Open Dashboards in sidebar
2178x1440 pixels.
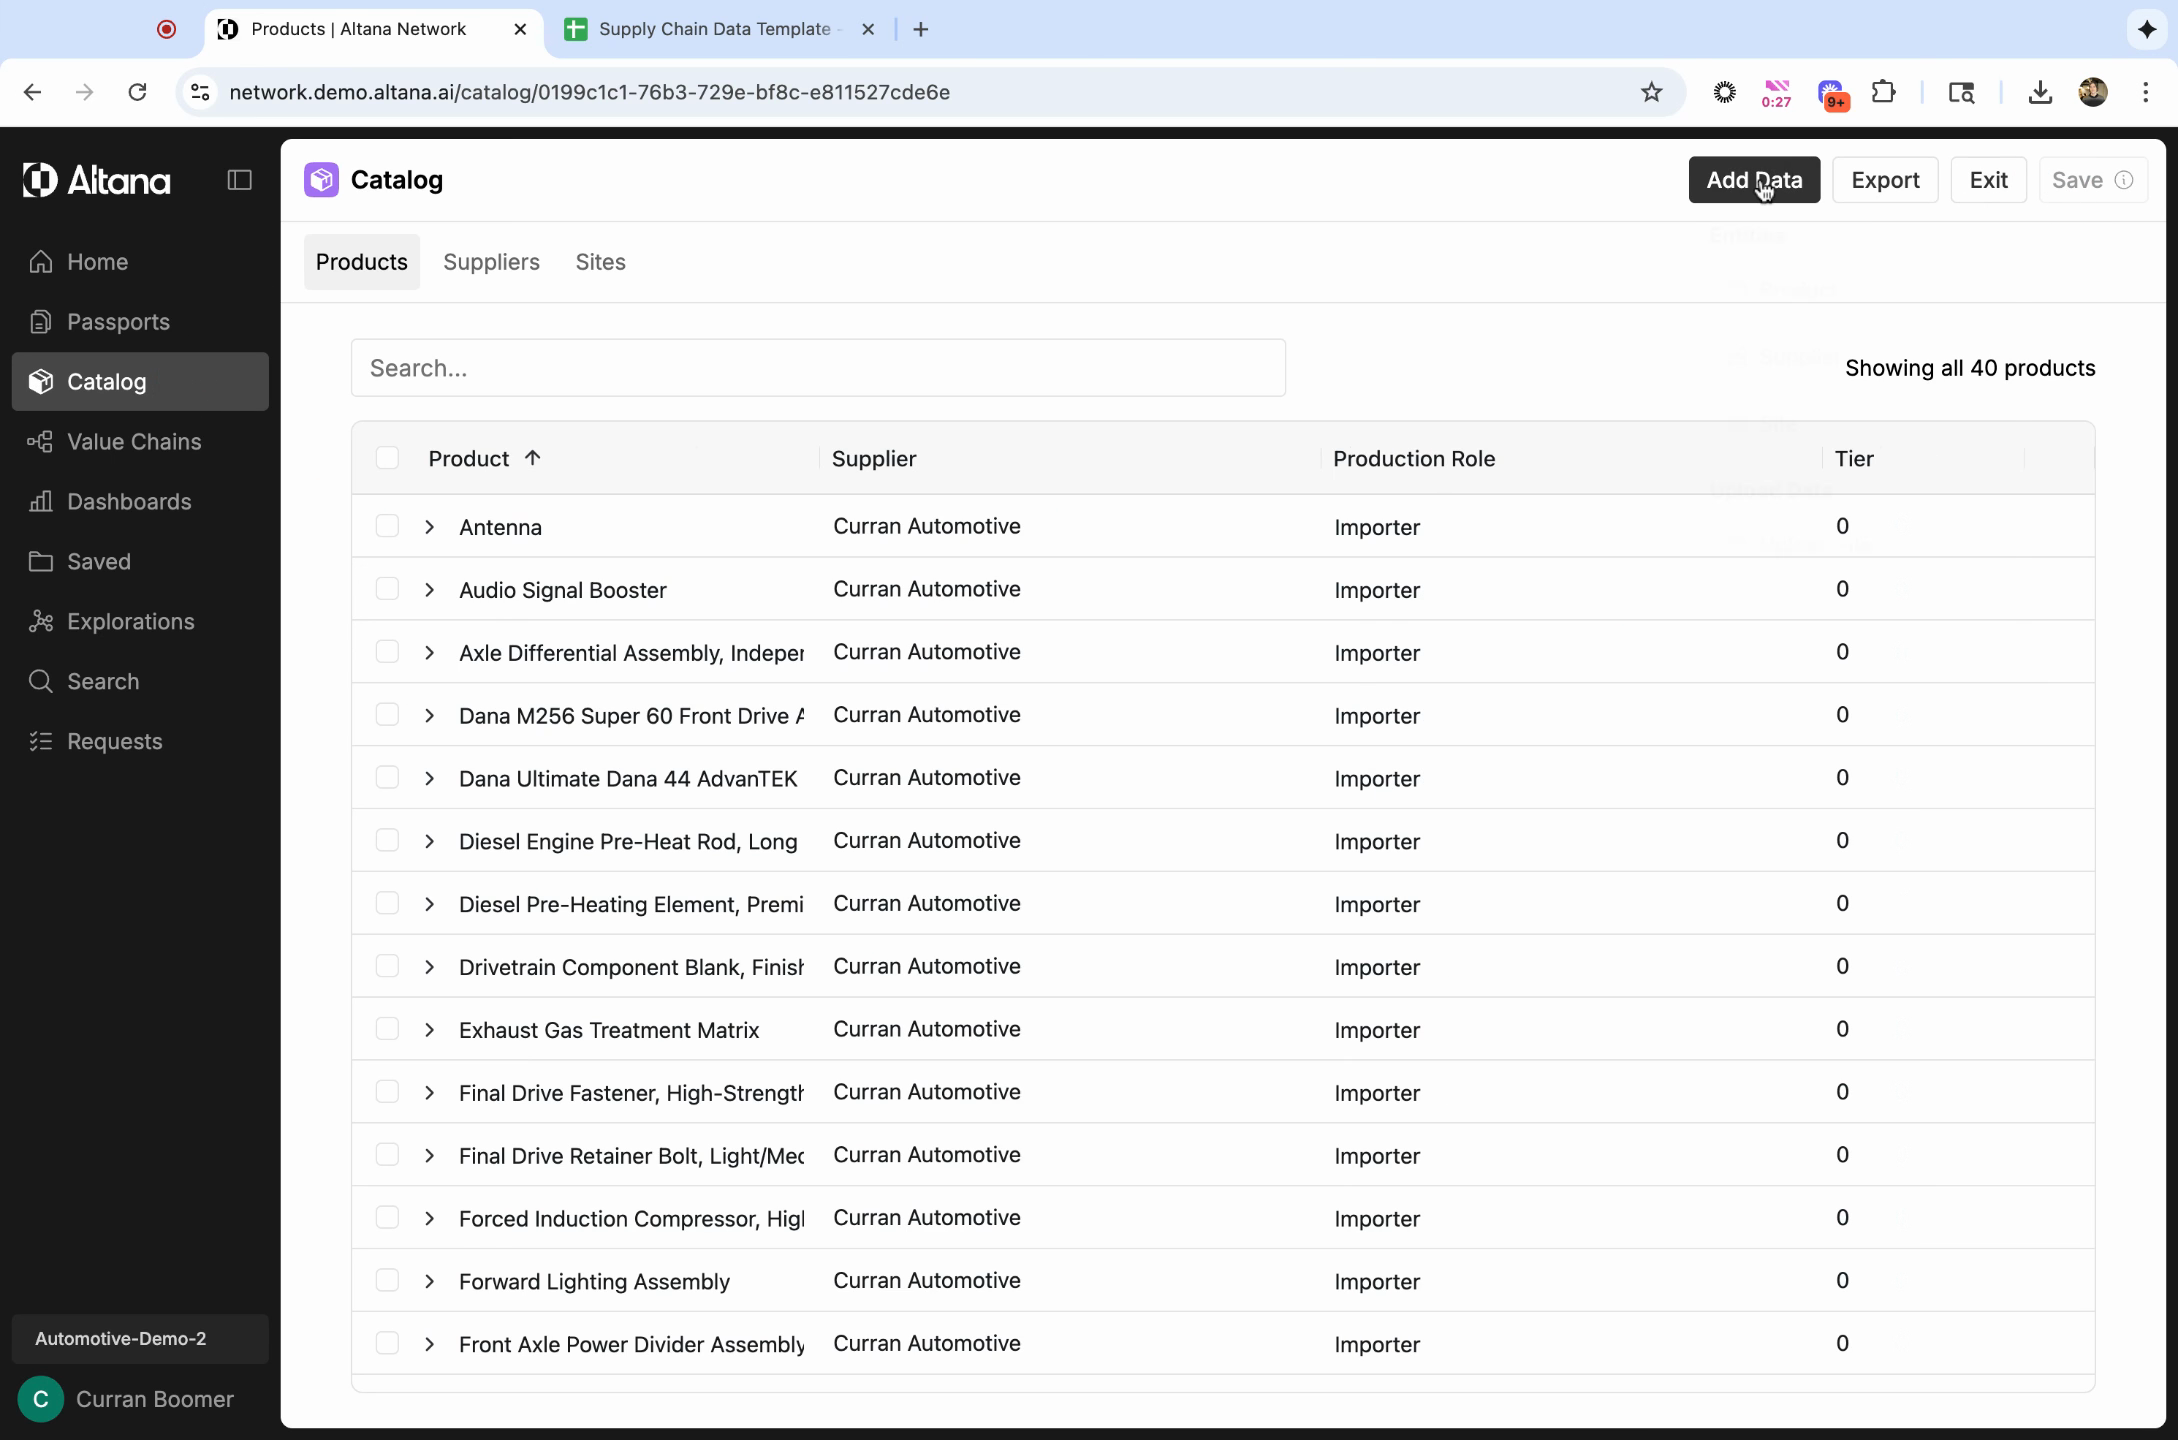click(128, 502)
